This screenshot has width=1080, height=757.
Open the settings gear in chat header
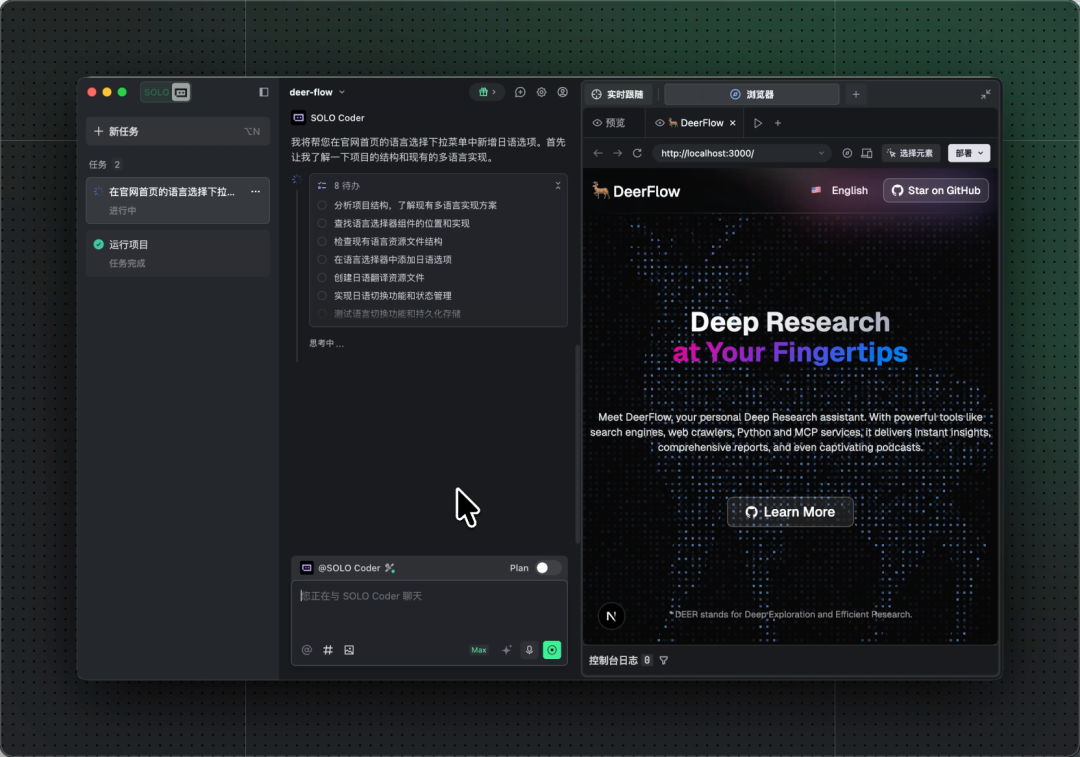pos(541,92)
